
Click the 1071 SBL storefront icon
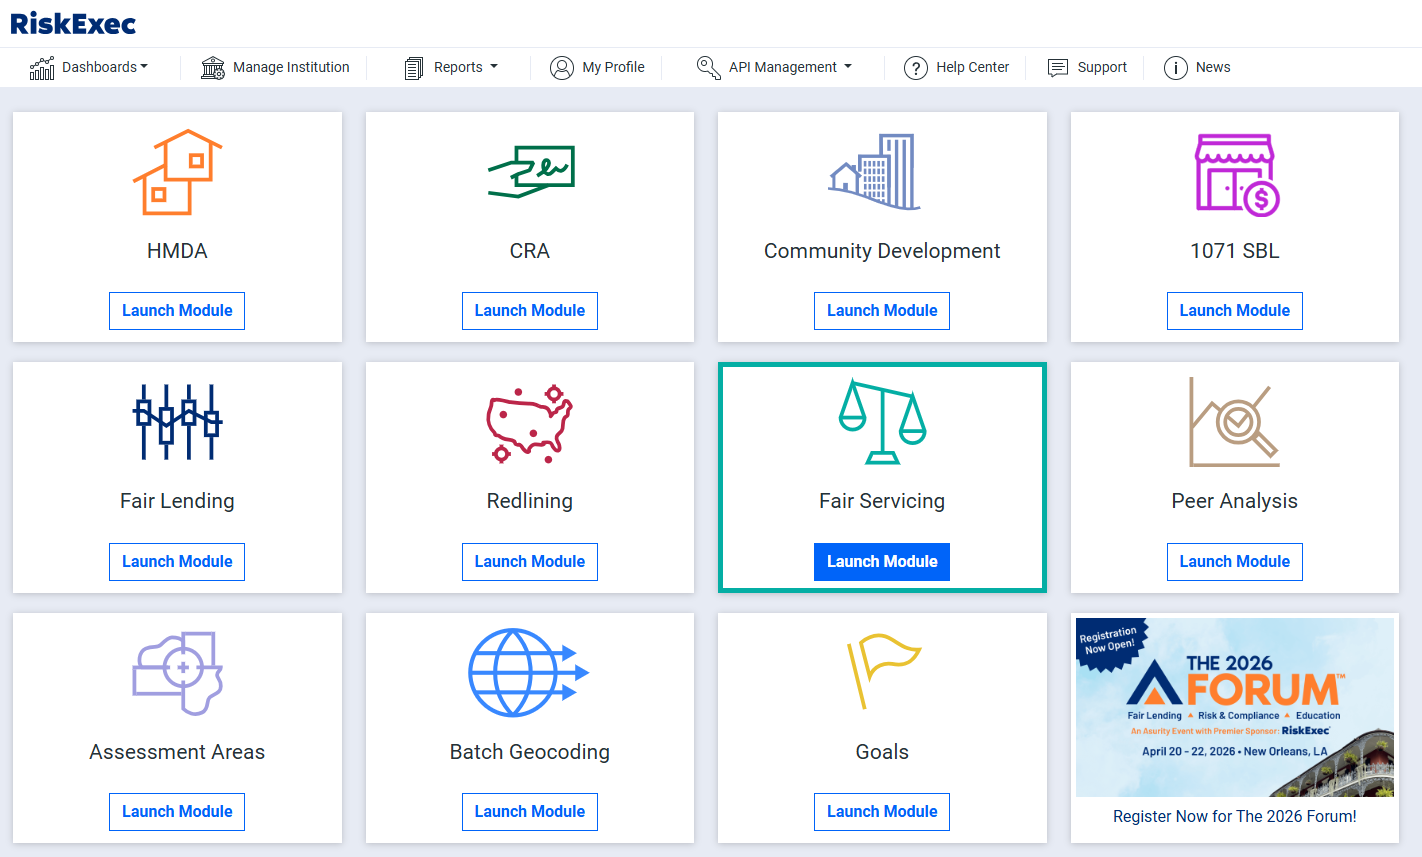(1236, 174)
